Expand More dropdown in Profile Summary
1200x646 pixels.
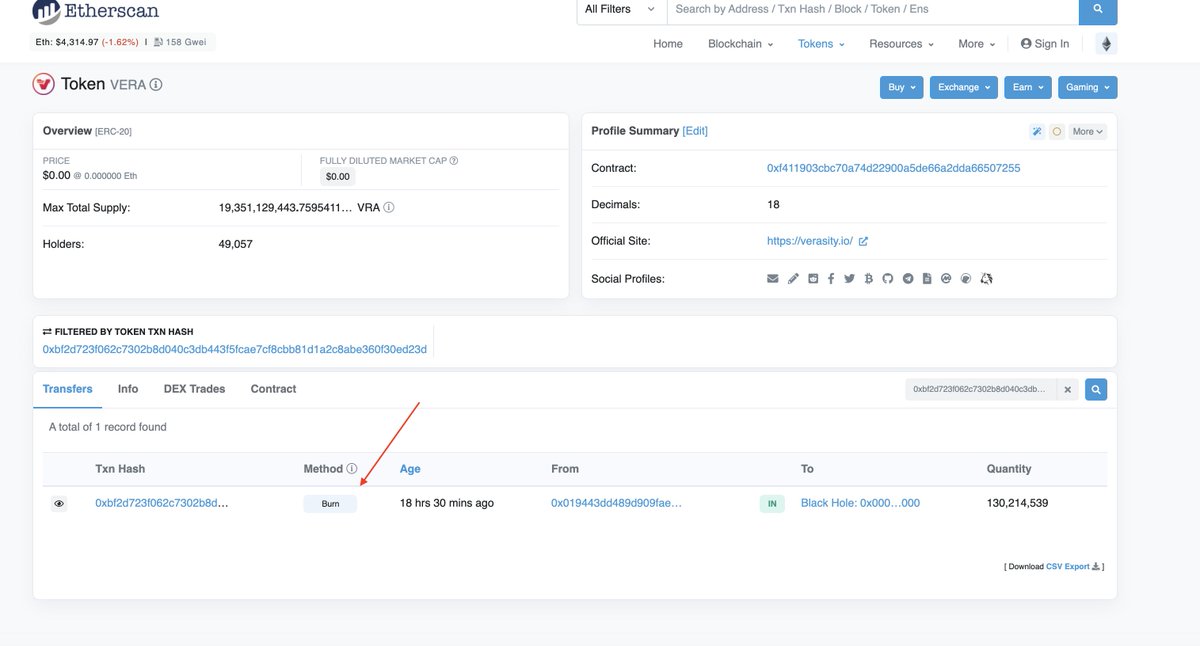tap(1087, 131)
